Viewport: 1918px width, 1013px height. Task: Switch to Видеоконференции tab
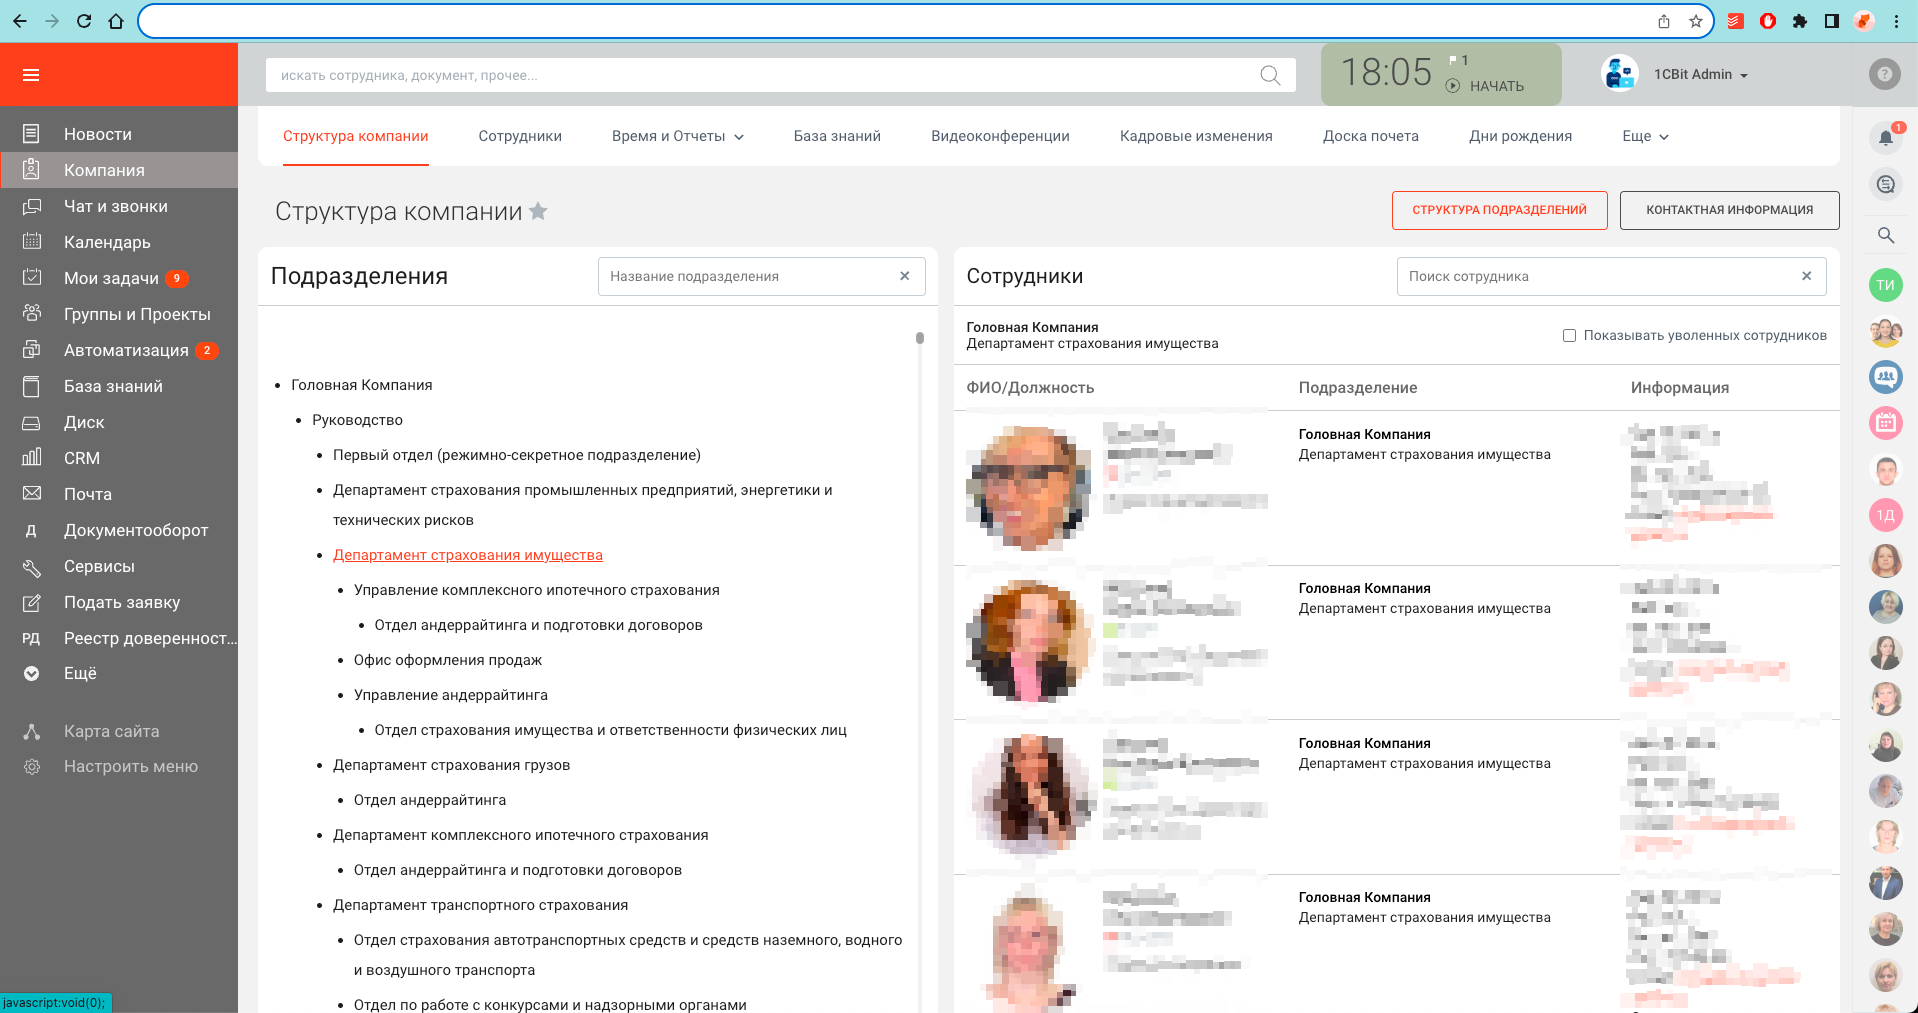(1000, 136)
